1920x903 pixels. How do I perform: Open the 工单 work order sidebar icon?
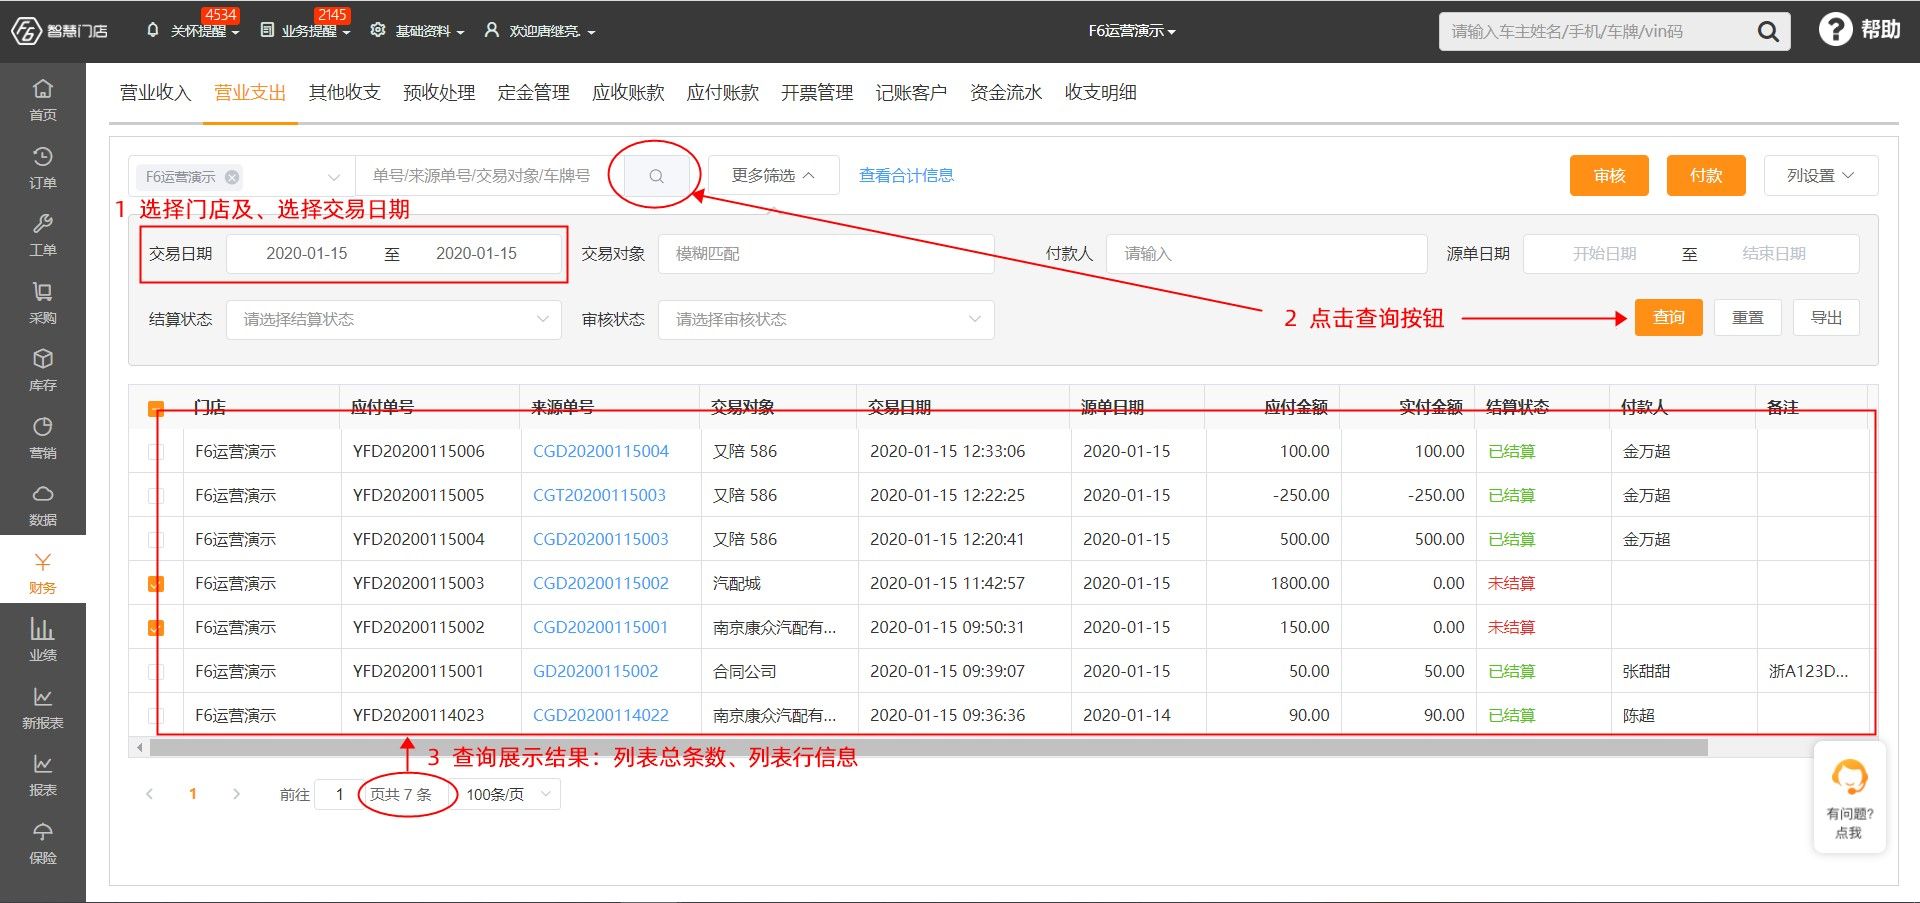[43, 234]
